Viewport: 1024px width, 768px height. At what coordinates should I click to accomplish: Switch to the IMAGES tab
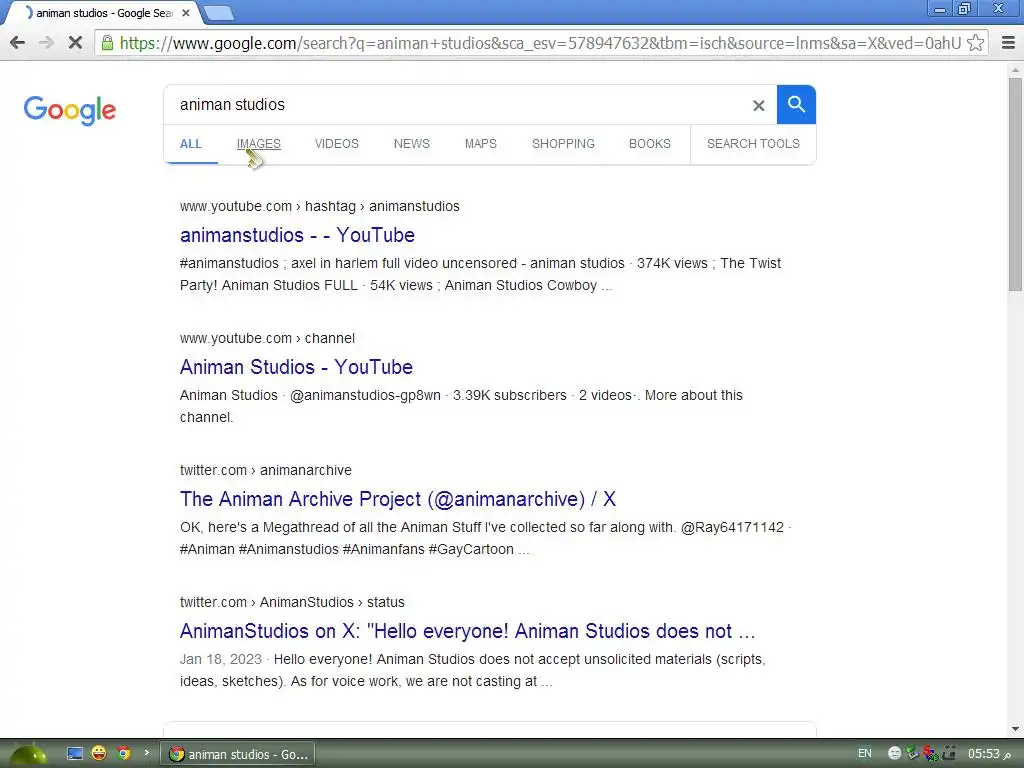coord(259,144)
